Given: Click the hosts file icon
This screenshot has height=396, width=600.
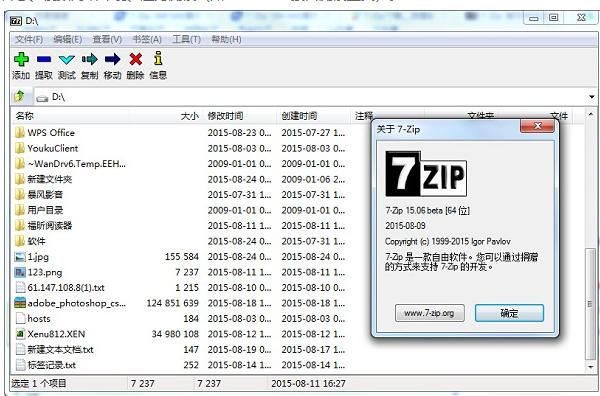Looking at the screenshot, I should tap(20, 318).
